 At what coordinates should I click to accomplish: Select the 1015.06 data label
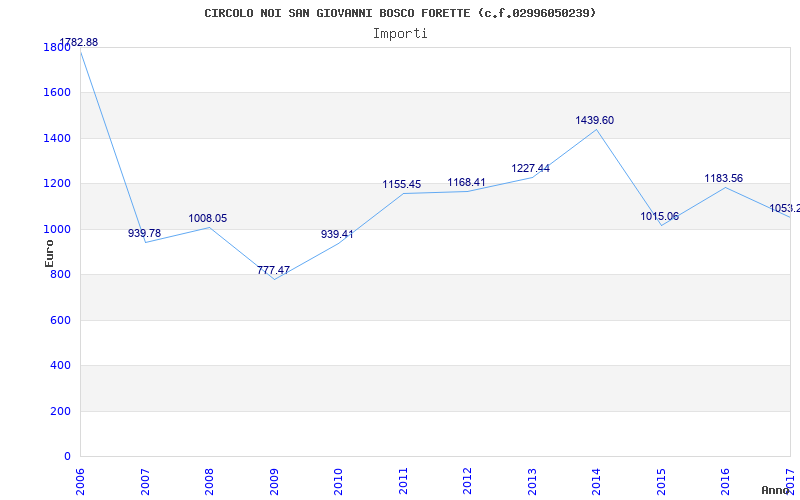click(660, 216)
